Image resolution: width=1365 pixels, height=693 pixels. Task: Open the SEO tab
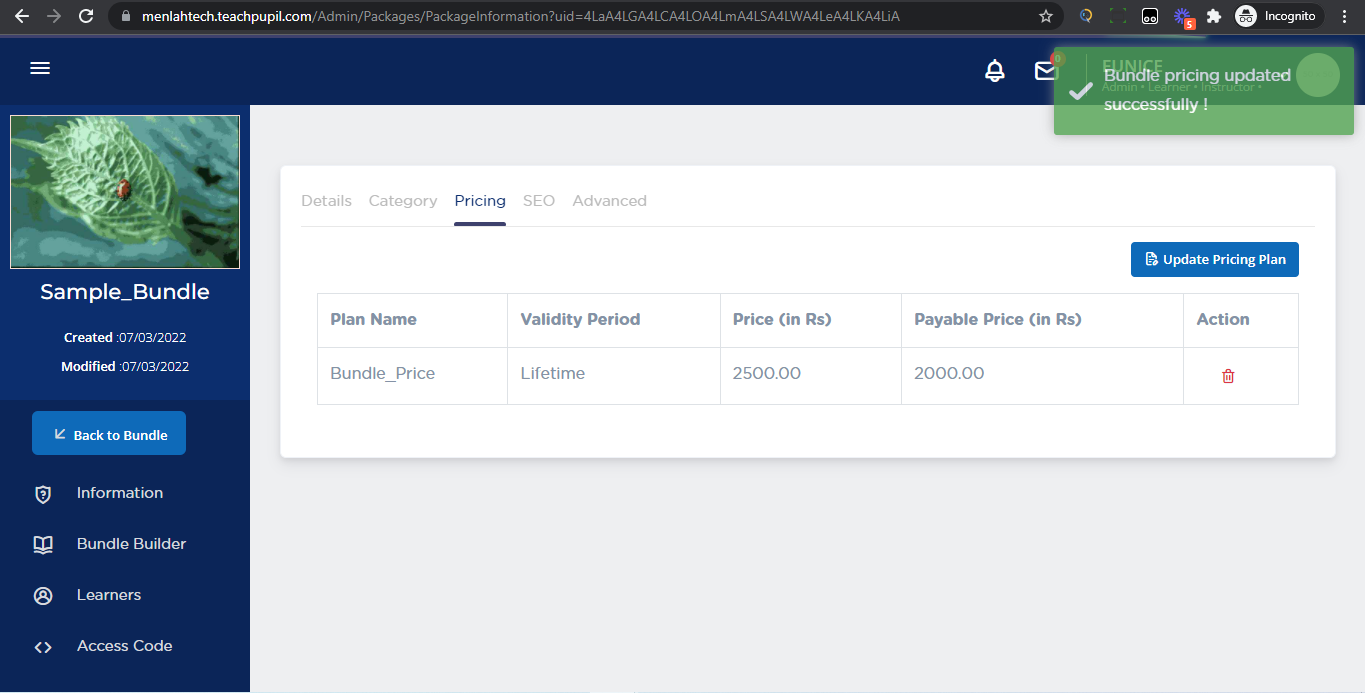538,201
